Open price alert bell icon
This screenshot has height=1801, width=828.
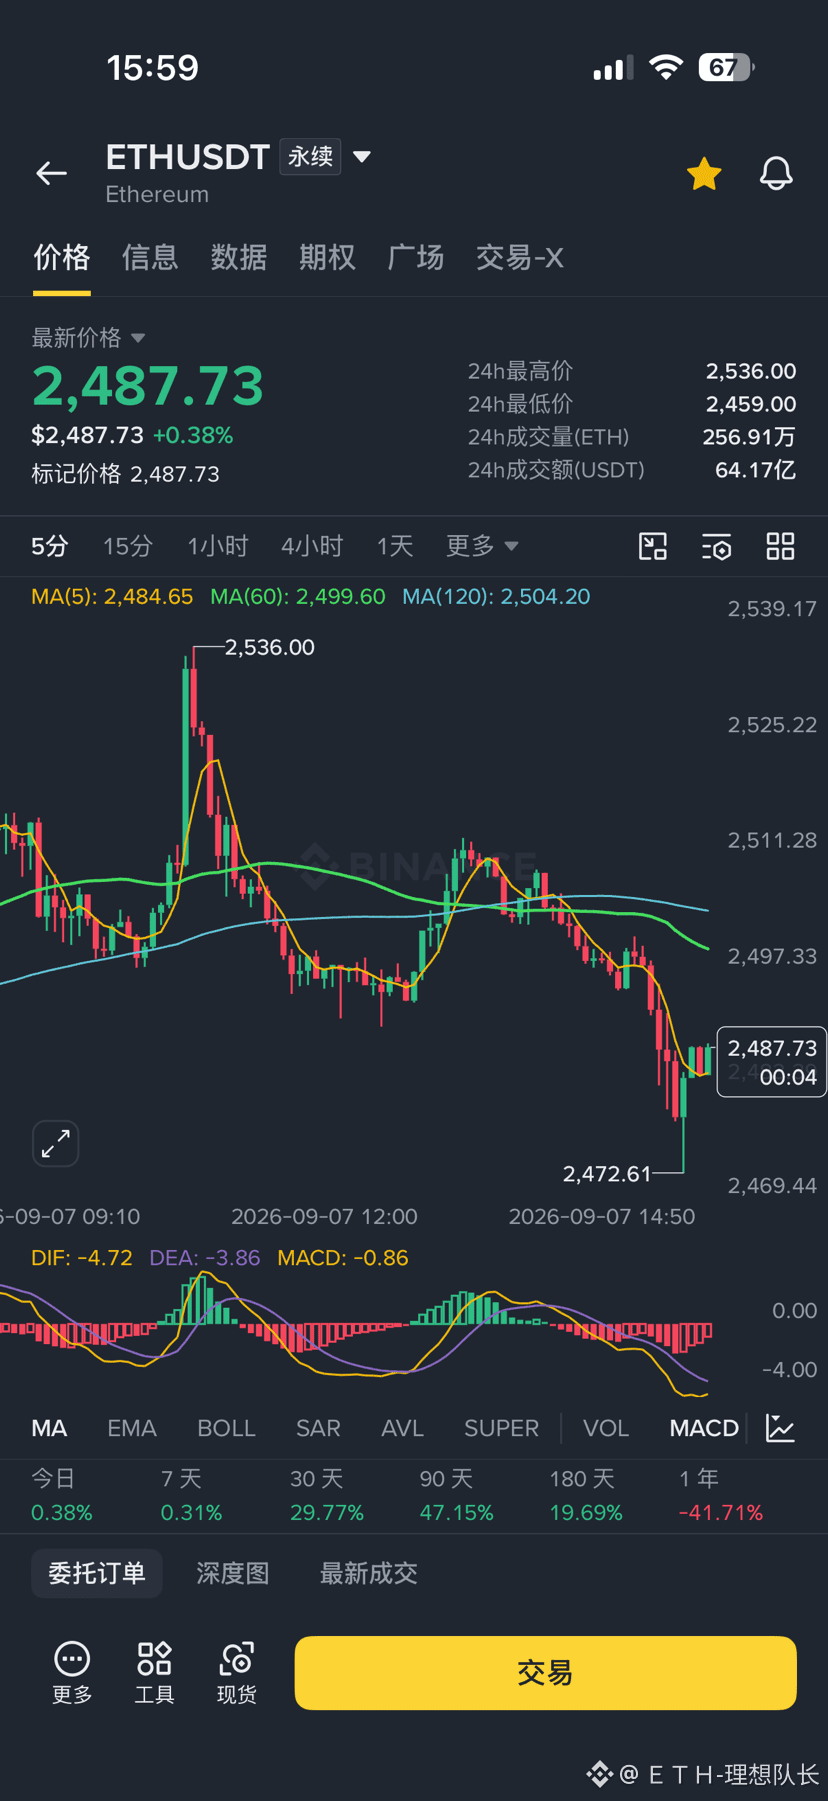click(x=776, y=173)
